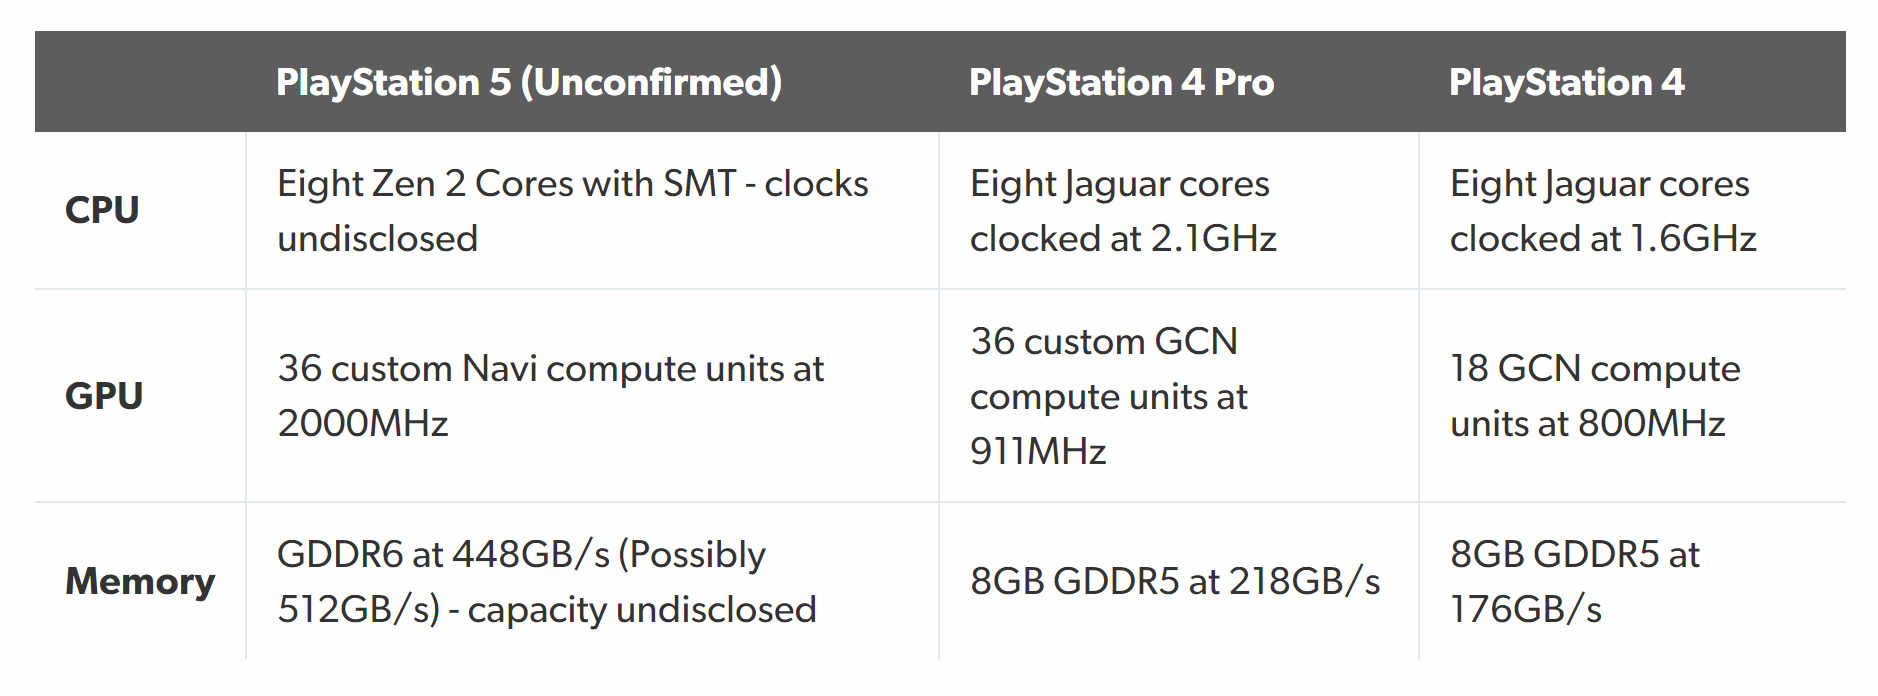1878x696 pixels.
Task: Click the word undisclosed in the CPU row
Action: [x=378, y=239]
